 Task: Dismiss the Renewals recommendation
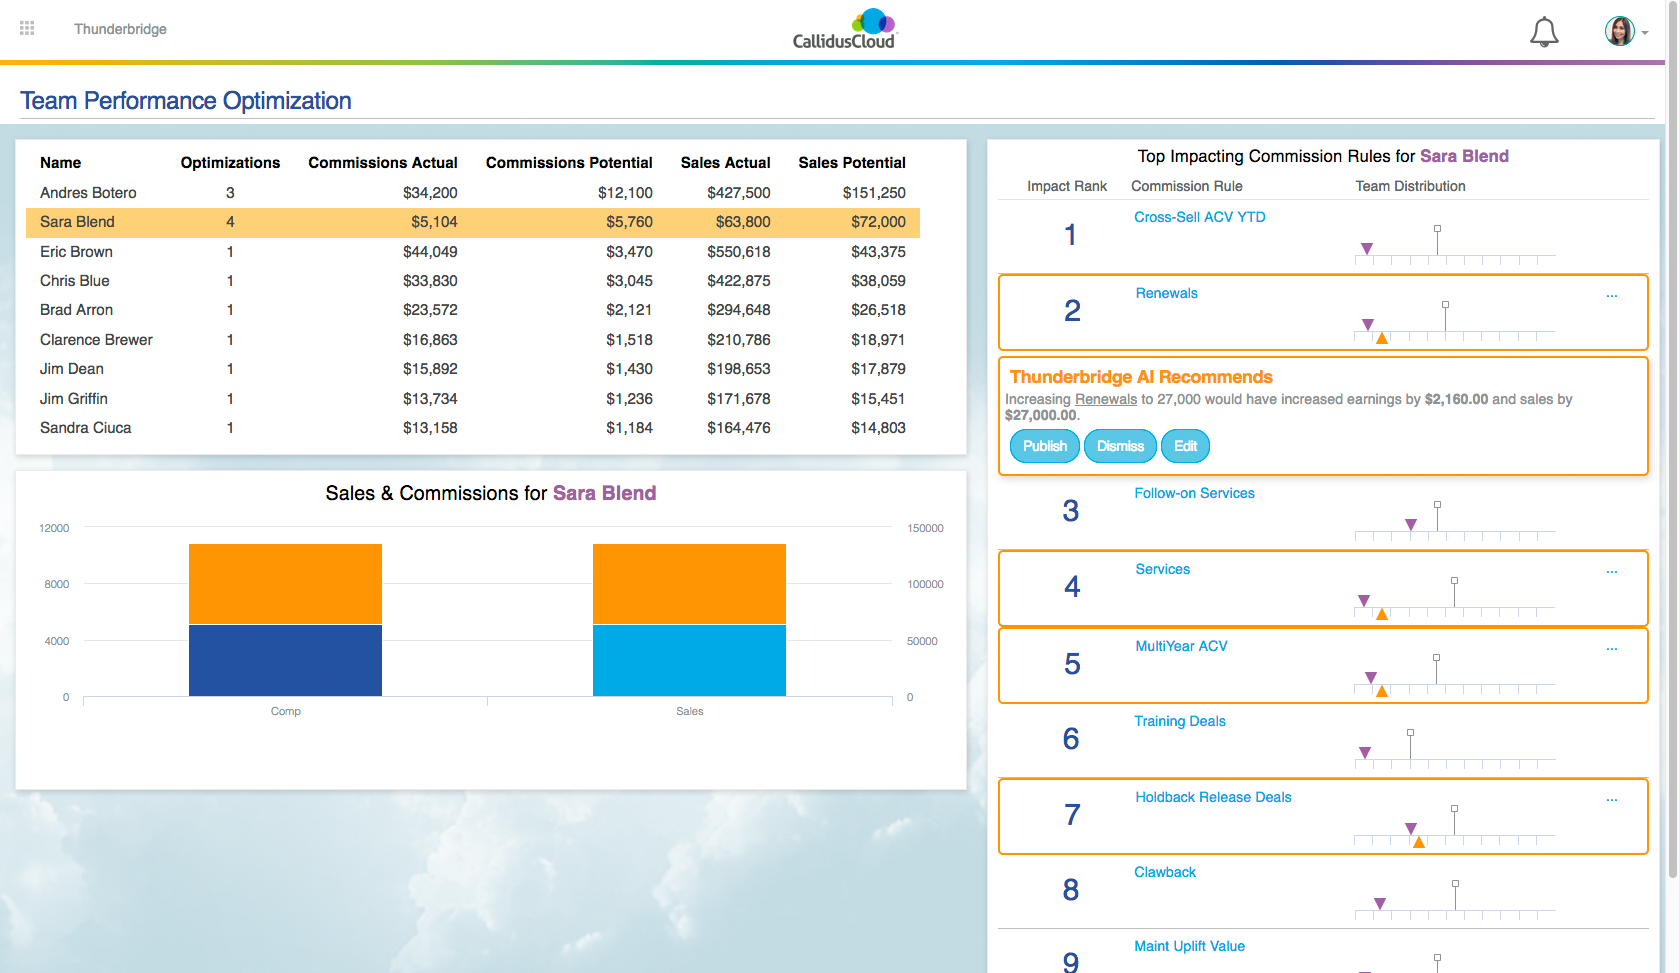1120,446
